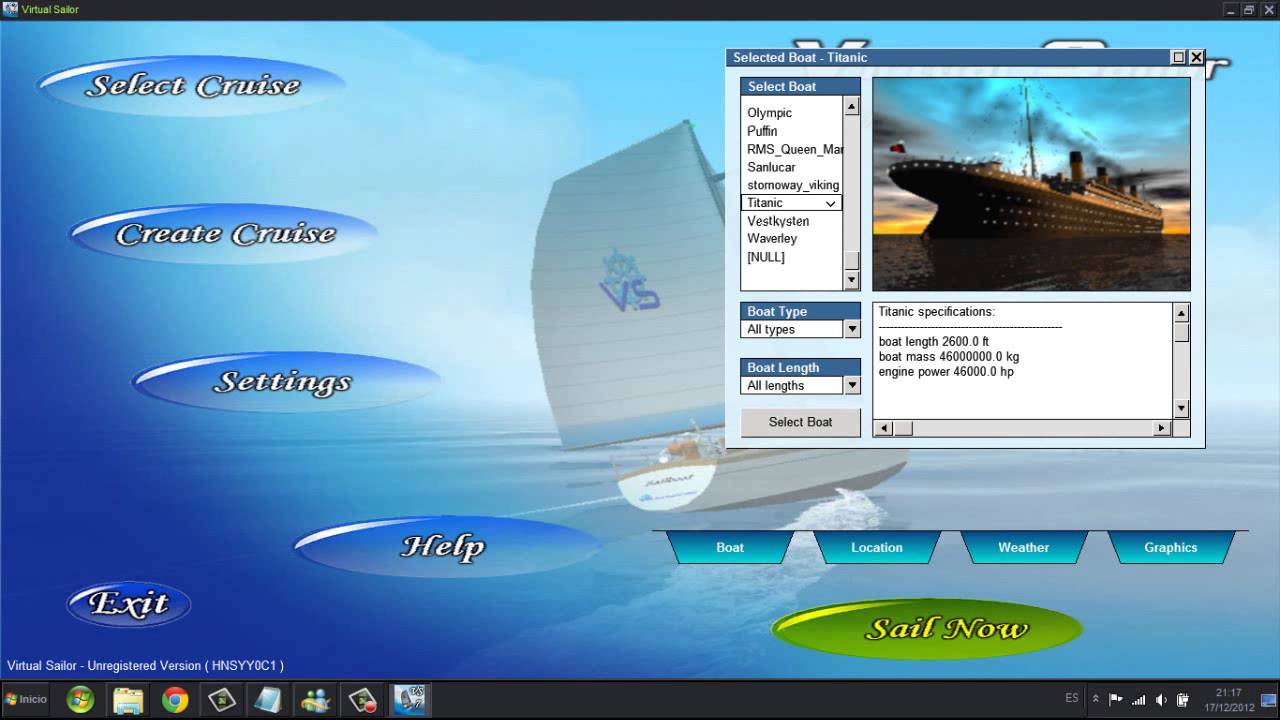Switch to the Boat tab
This screenshot has width=1280, height=720.
pyautogui.click(x=730, y=547)
